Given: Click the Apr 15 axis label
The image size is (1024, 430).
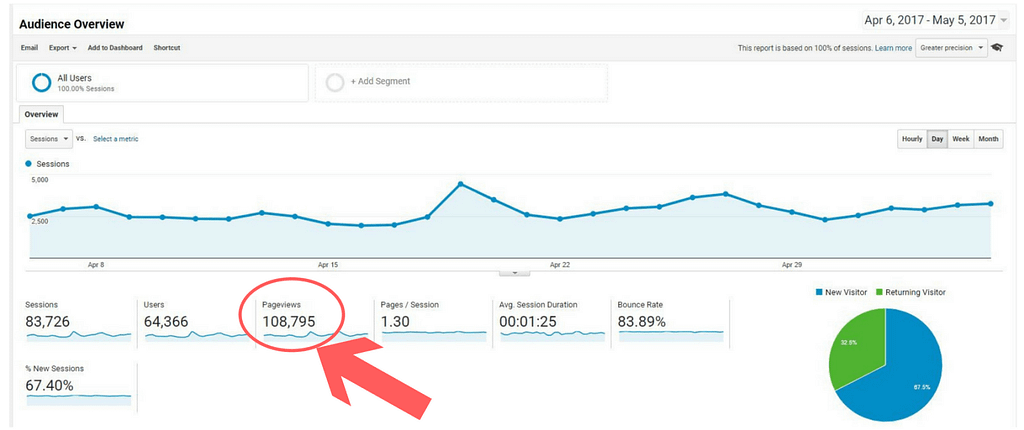Looking at the screenshot, I should click(x=328, y=265).
